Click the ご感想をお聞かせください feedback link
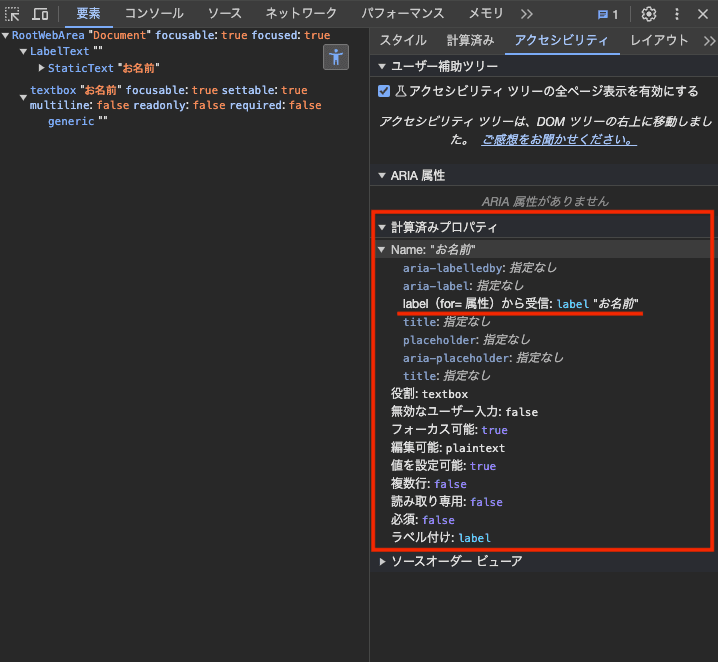The image size is (718, 662). coord(558,140)
